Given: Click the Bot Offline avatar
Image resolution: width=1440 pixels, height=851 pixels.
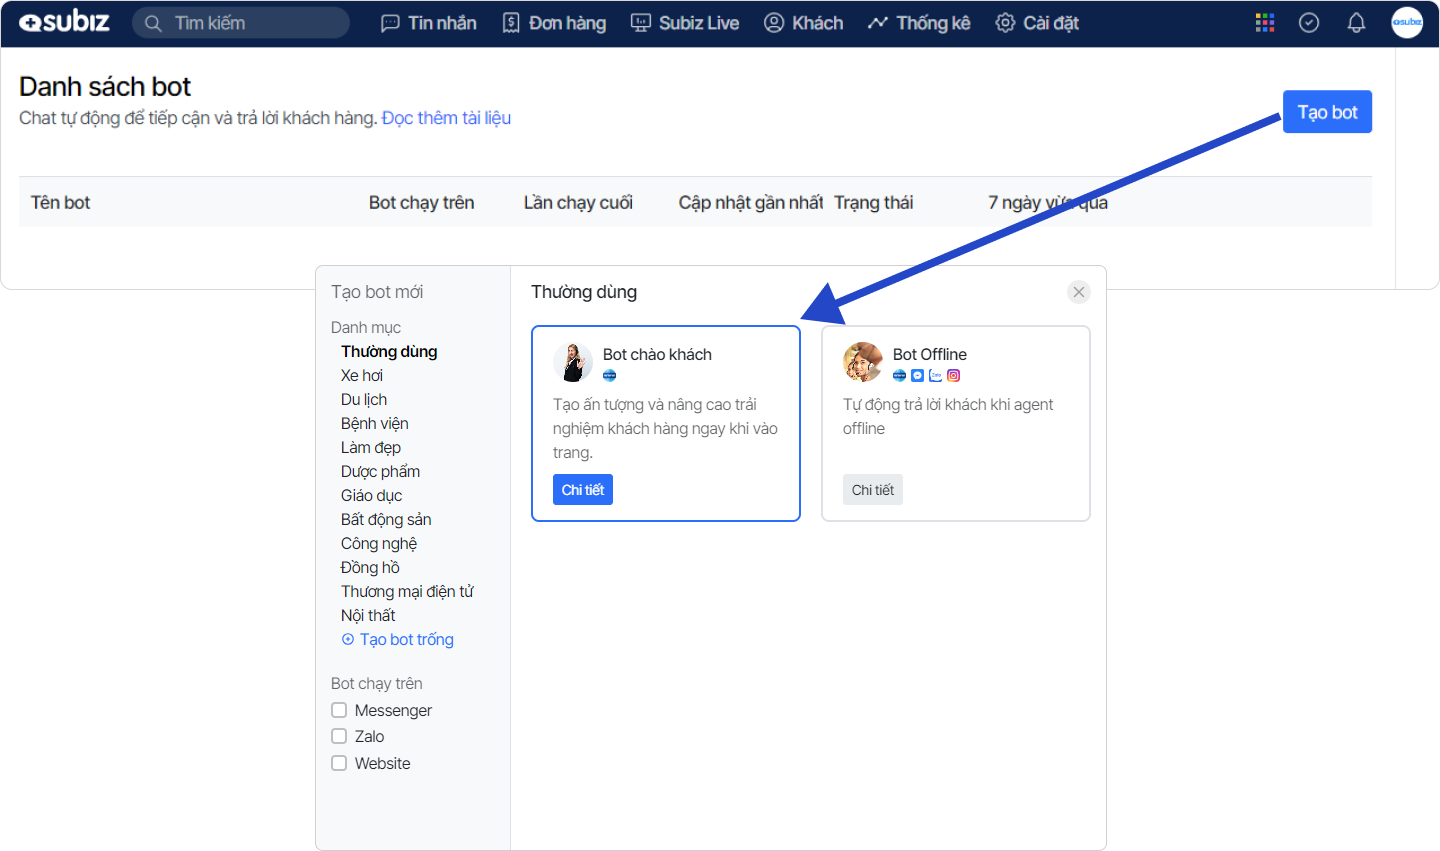Looking at the screenshot, I should click(863, 362).
